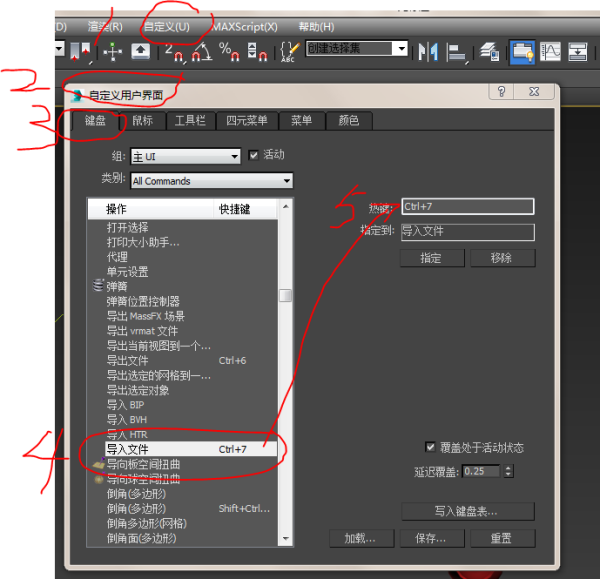Image resolution: width=600 pixels, height=579 pixels.
Task: Open the Layer manager icon
Action: (x=490, y=52)
